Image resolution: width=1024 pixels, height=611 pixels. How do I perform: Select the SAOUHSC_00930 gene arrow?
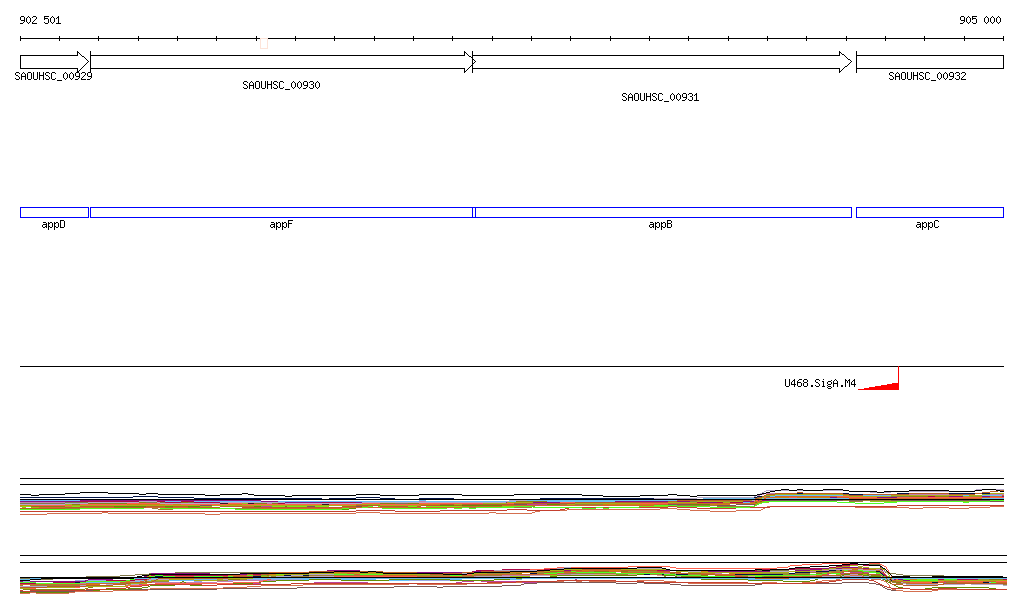pyautogui.click(x=281, y=62)
